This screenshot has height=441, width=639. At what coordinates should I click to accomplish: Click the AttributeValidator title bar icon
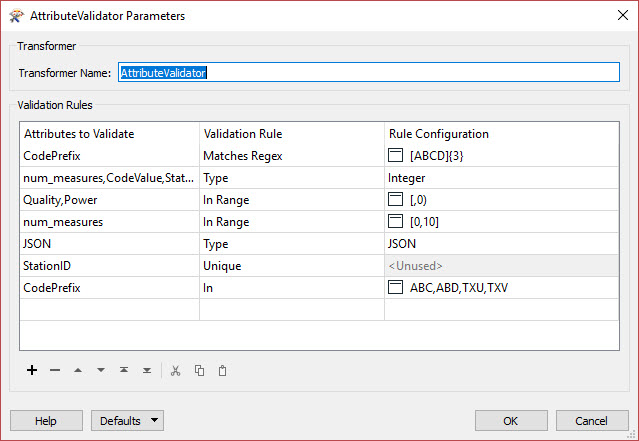[x=16, y=16]
